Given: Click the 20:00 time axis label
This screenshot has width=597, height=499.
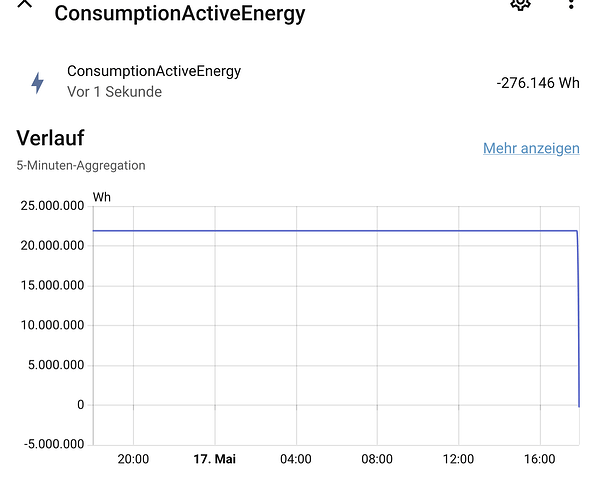Looking at the screenshot, I should [x=133, y=459].
